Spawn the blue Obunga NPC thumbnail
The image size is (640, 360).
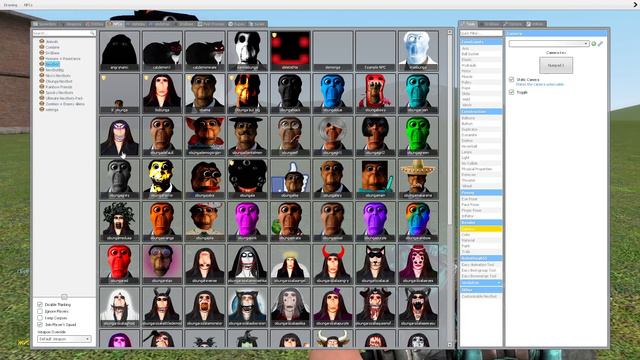pyautogui.click(x=333, y=93)
